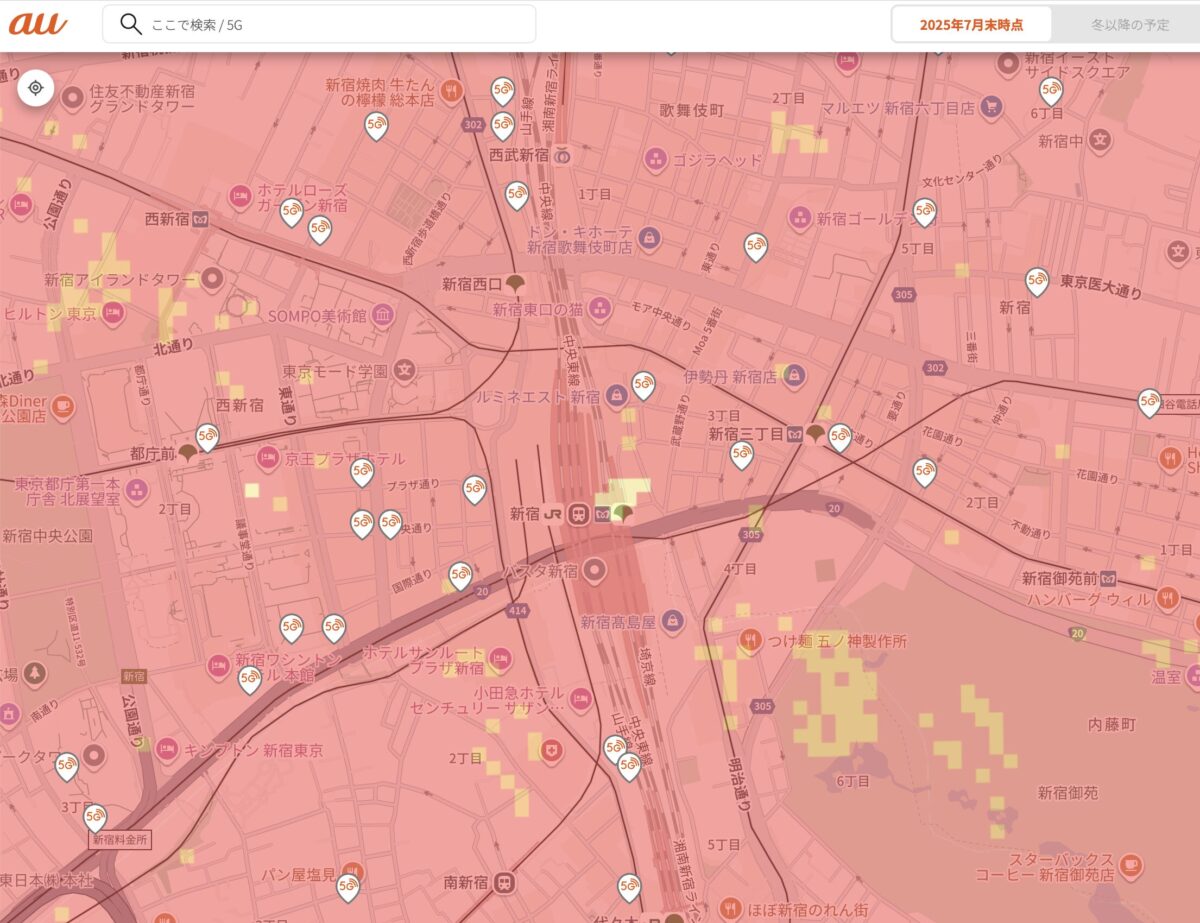Click the 新宿焼肉 牛たんの檸檬 restaurant icon

click(x=452, y=92)
